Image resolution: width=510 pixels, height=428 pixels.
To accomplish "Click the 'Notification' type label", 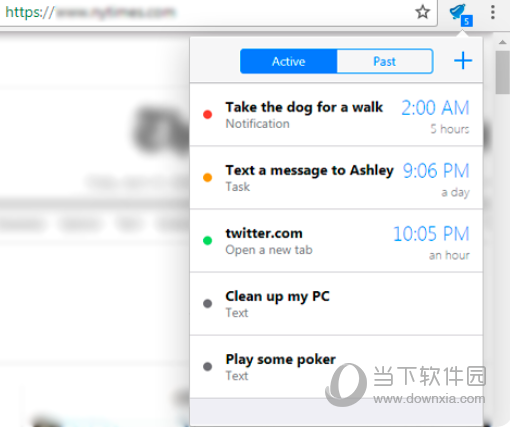I will [257, 124].
